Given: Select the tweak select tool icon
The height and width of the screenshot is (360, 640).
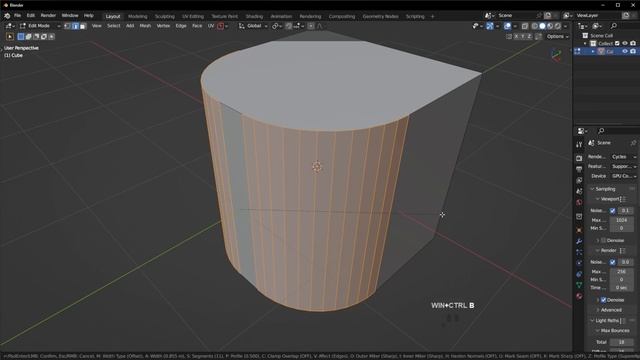Looking at the screenshot, I should (x=10, y=37).
